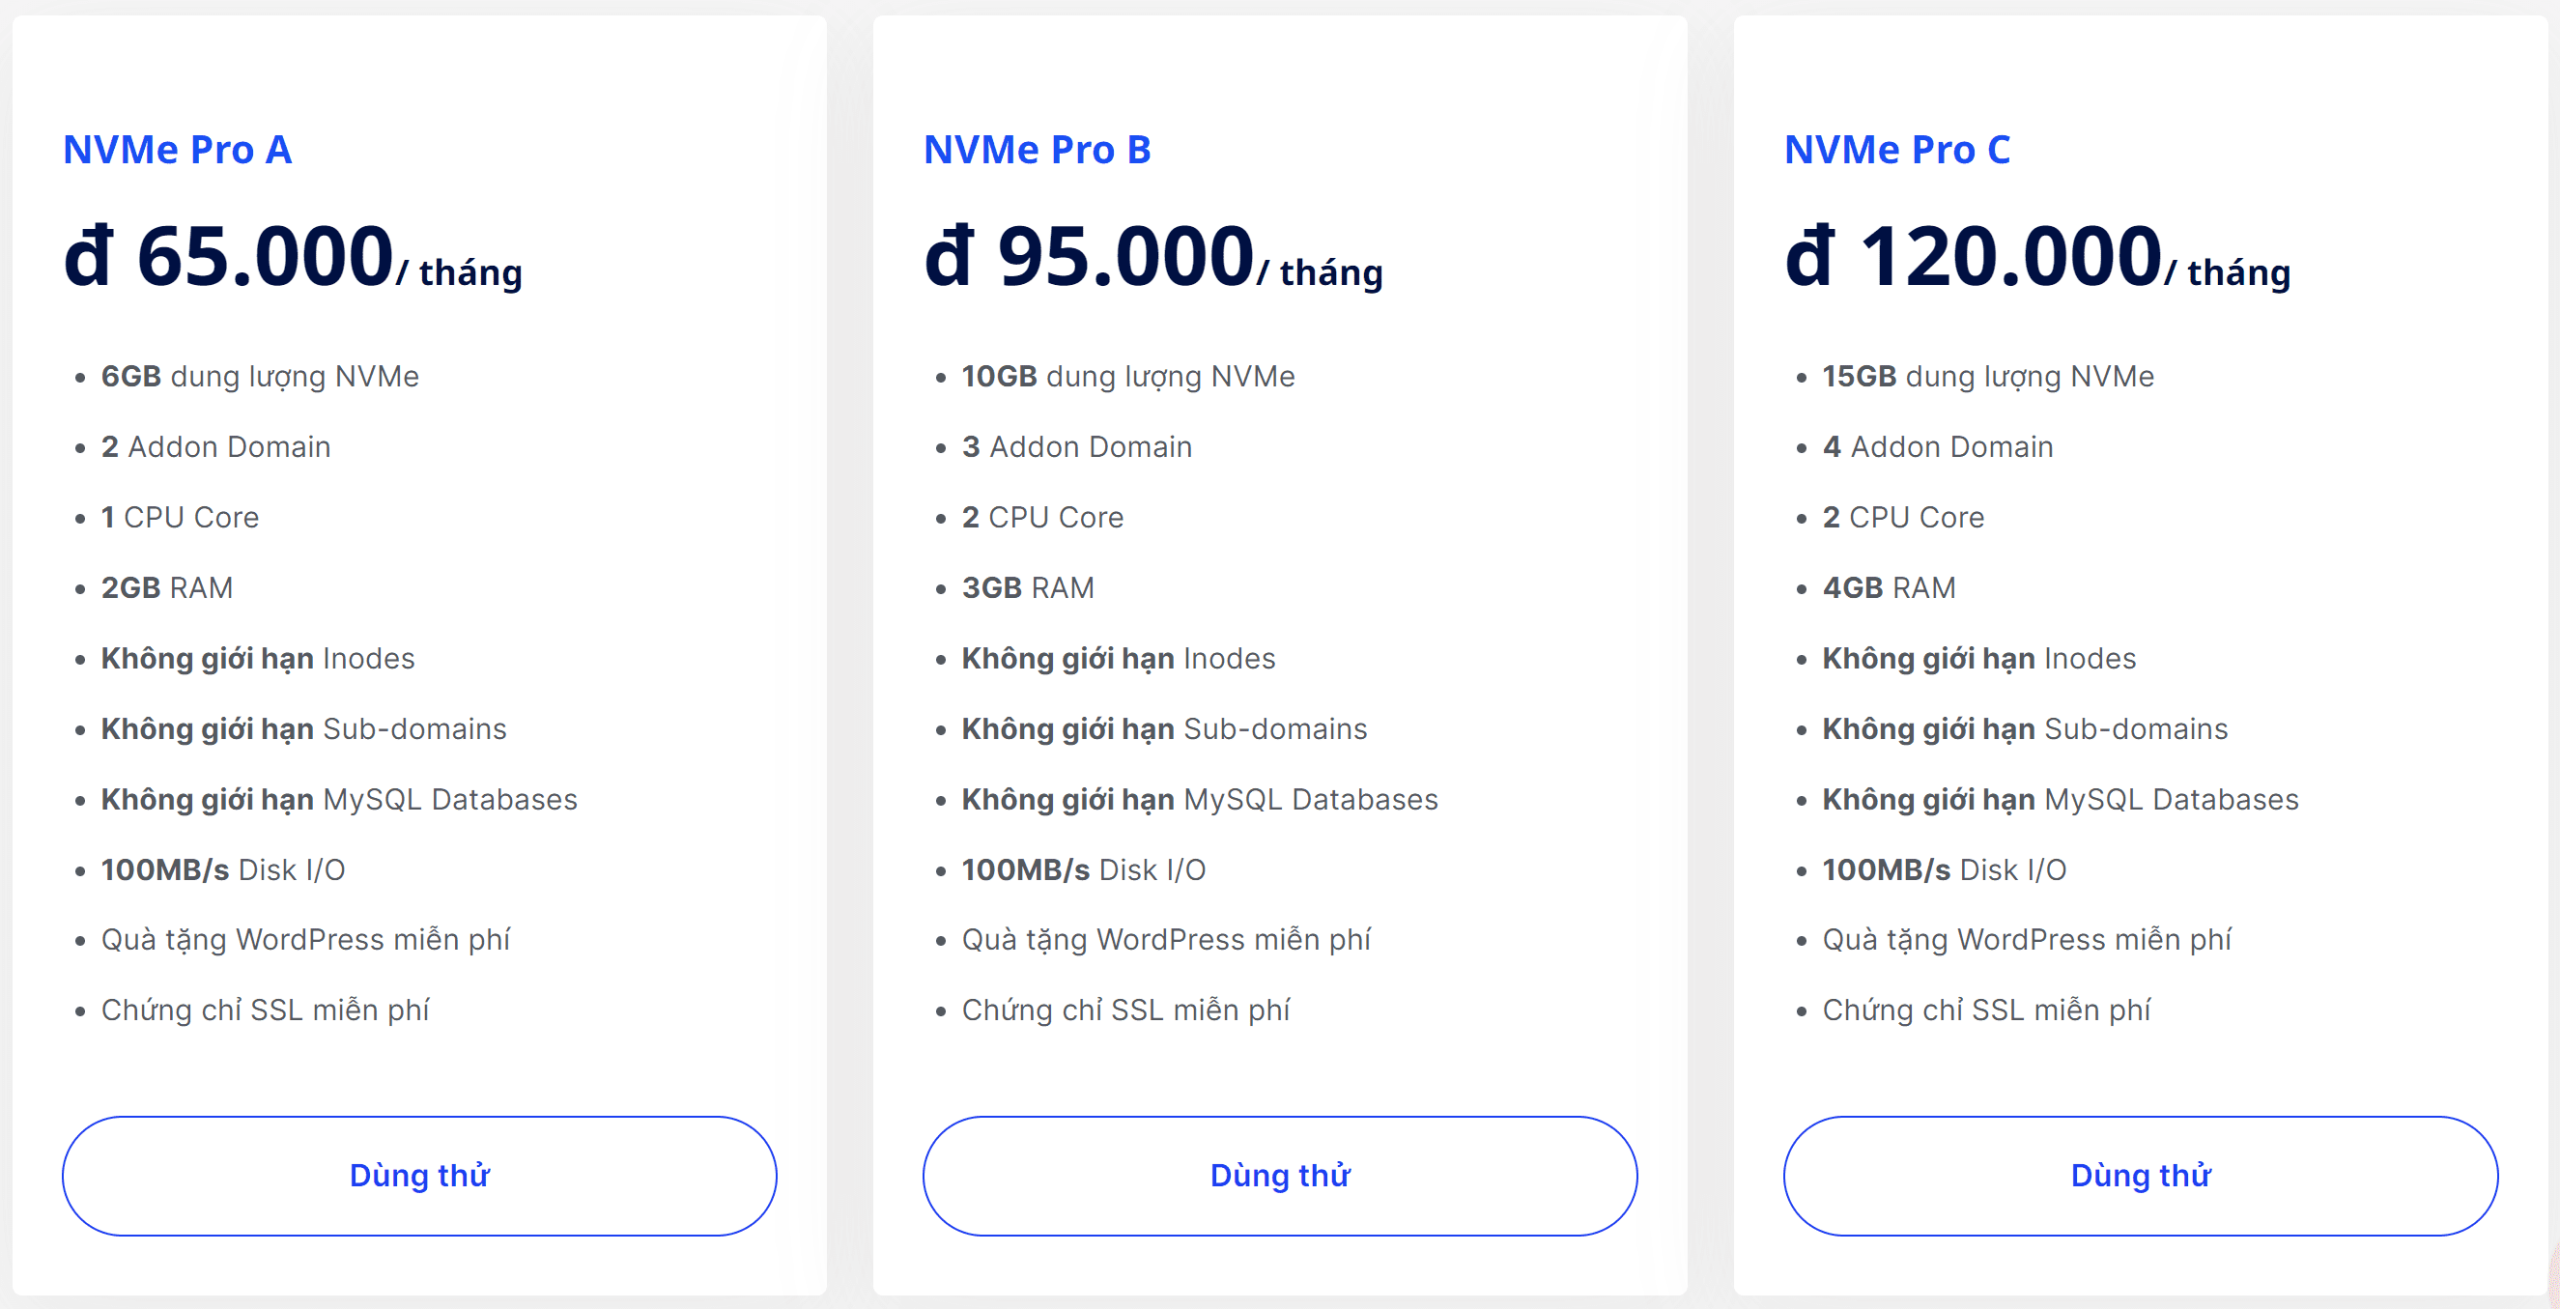Image resolution: width=2560 pixels, height=1309 pixels.
Task: Select the 15GB dung lượng NVMe feature
Action: (x=1988, y=377)
